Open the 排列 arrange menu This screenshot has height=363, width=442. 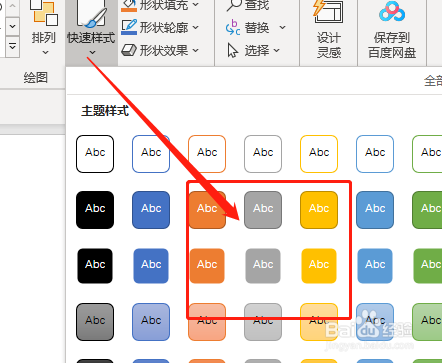coord(44,28)
